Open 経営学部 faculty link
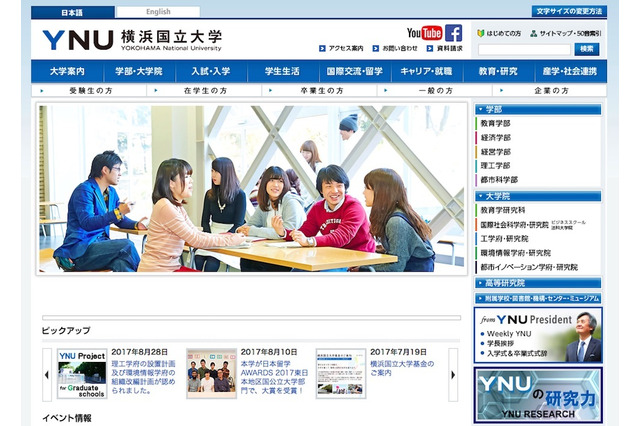This screenshot has width=640, height=426. point(495,152)
